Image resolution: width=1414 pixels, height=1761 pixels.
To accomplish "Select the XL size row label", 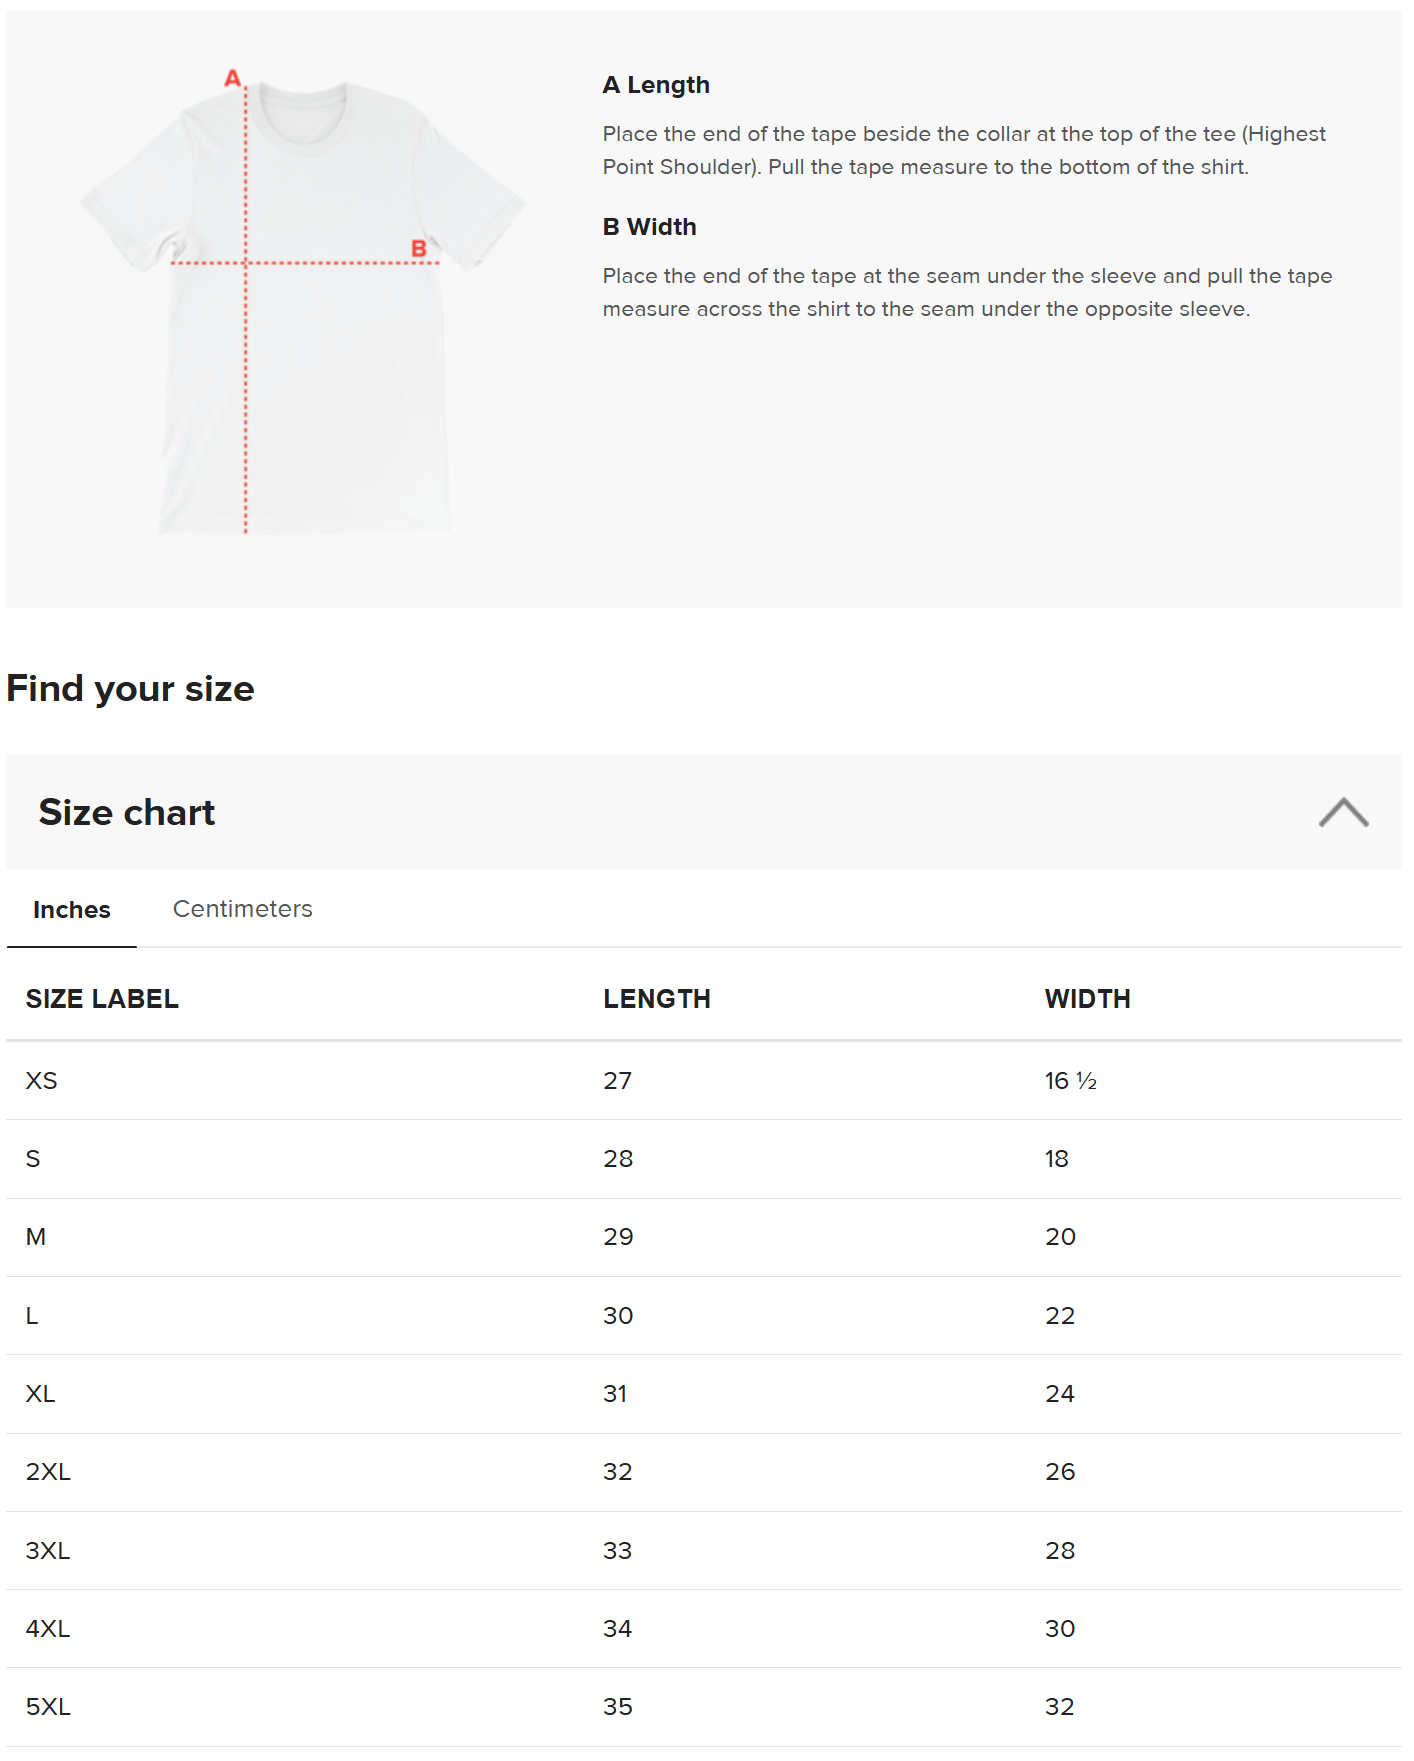I will (x=40, y=1394).
